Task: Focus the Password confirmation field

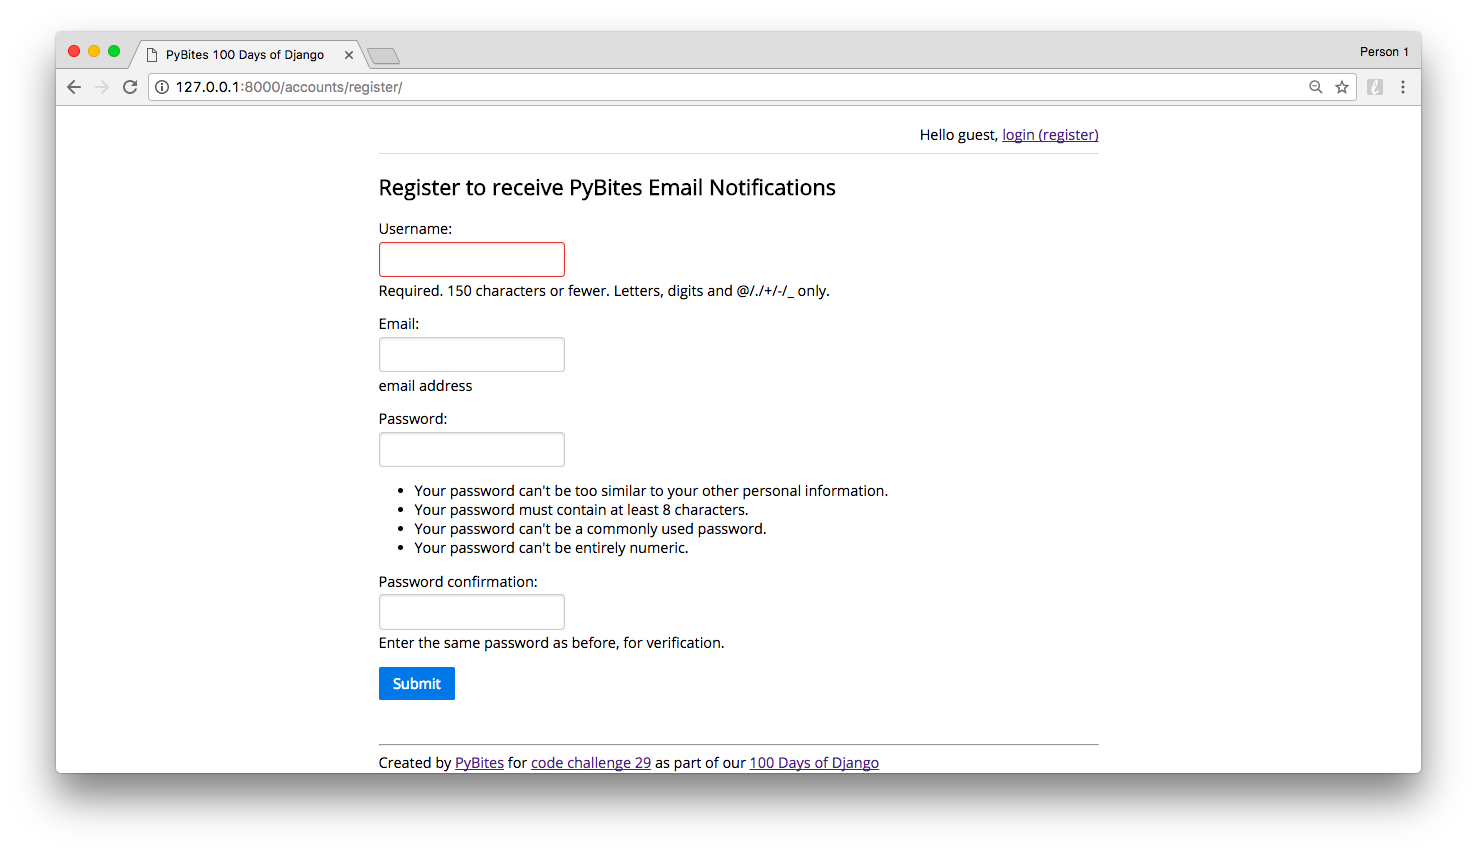Action: point(471,612)
